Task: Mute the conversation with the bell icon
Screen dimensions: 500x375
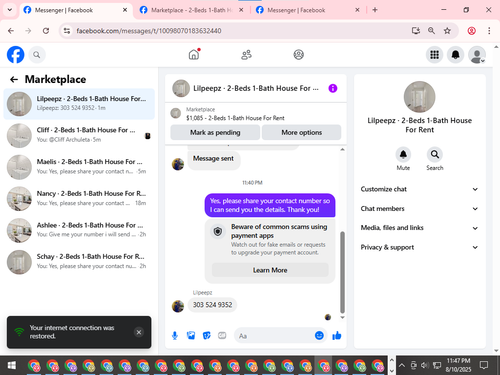Action: (x=403, y=155)
